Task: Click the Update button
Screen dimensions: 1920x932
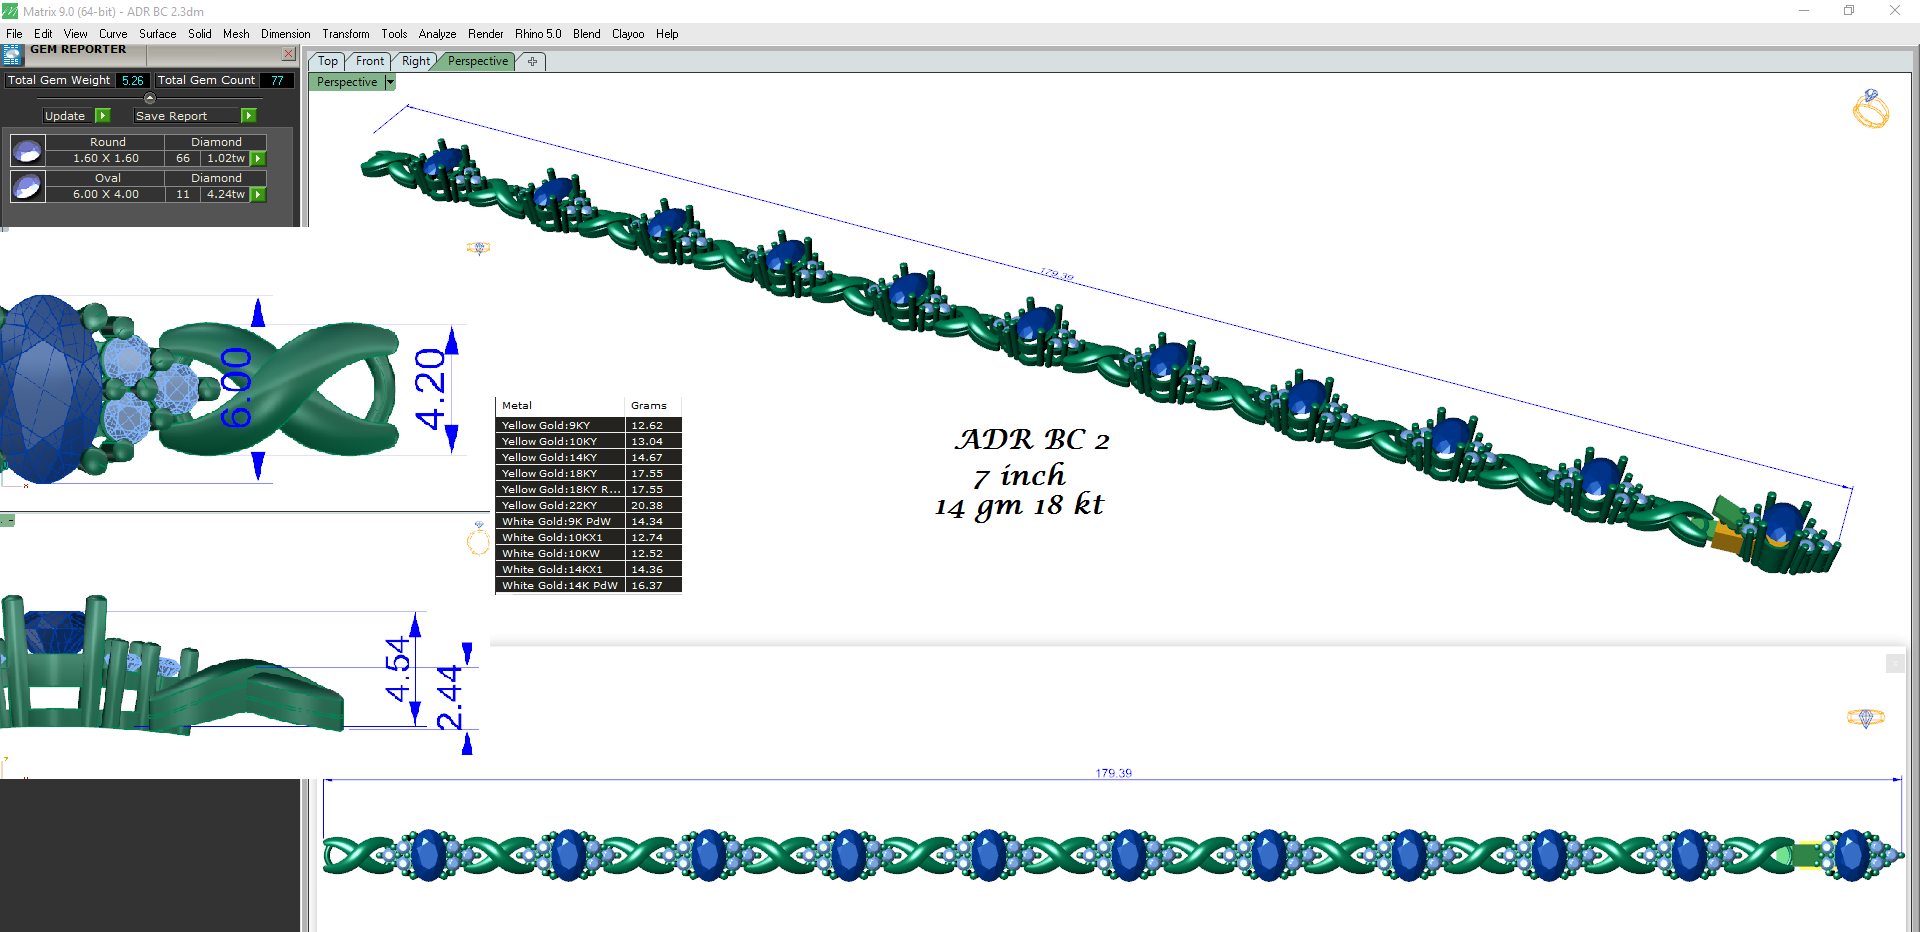Action: click(x=65, y=116)
